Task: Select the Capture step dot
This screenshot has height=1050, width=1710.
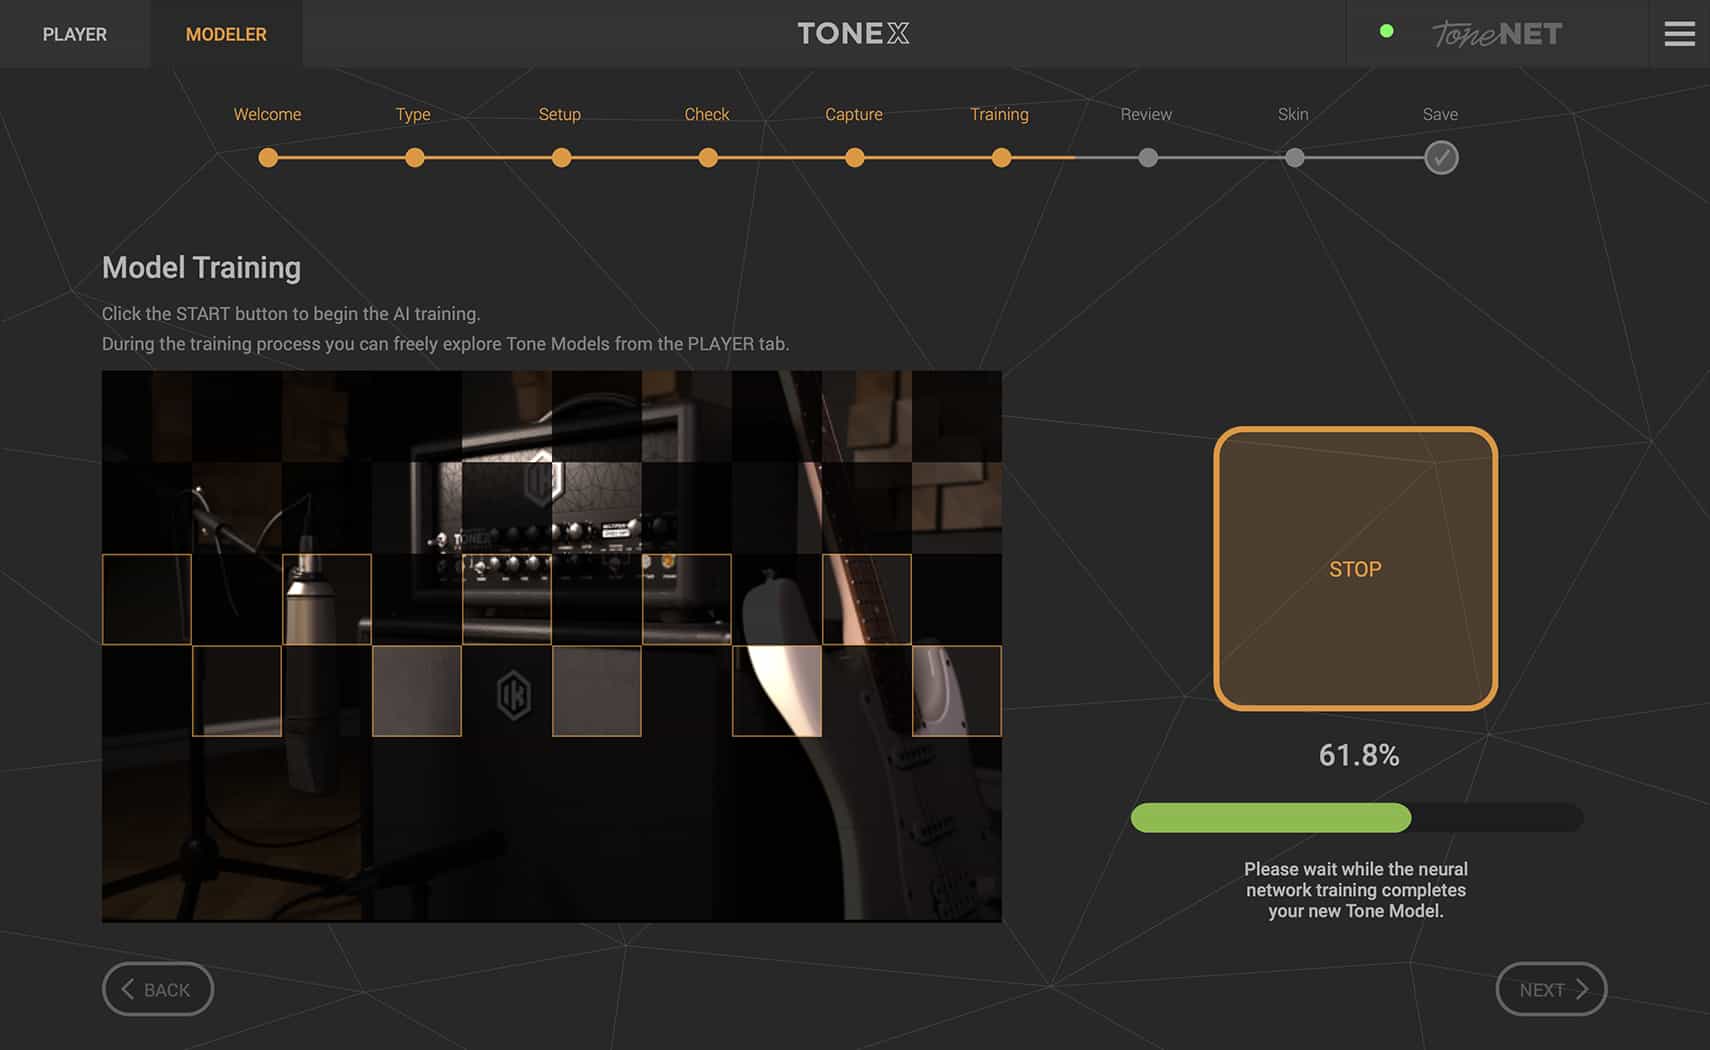Action: coord(853,157)
